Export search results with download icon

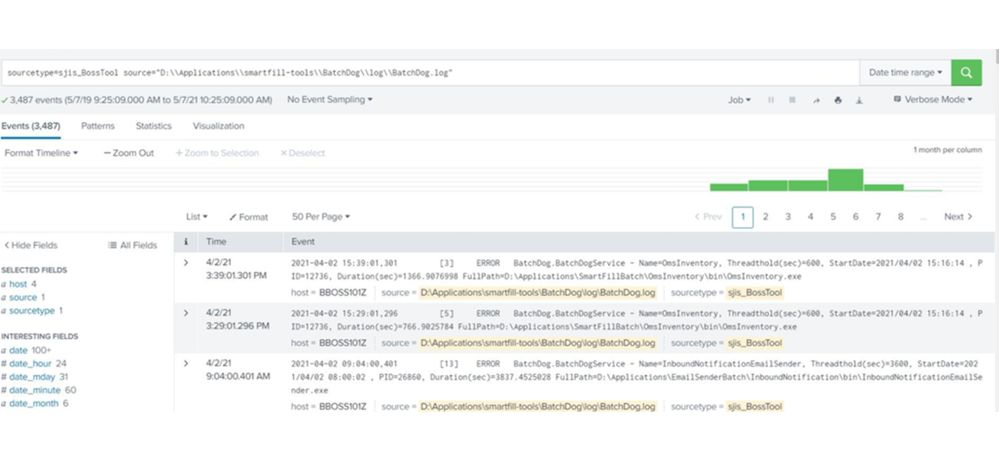859,100
